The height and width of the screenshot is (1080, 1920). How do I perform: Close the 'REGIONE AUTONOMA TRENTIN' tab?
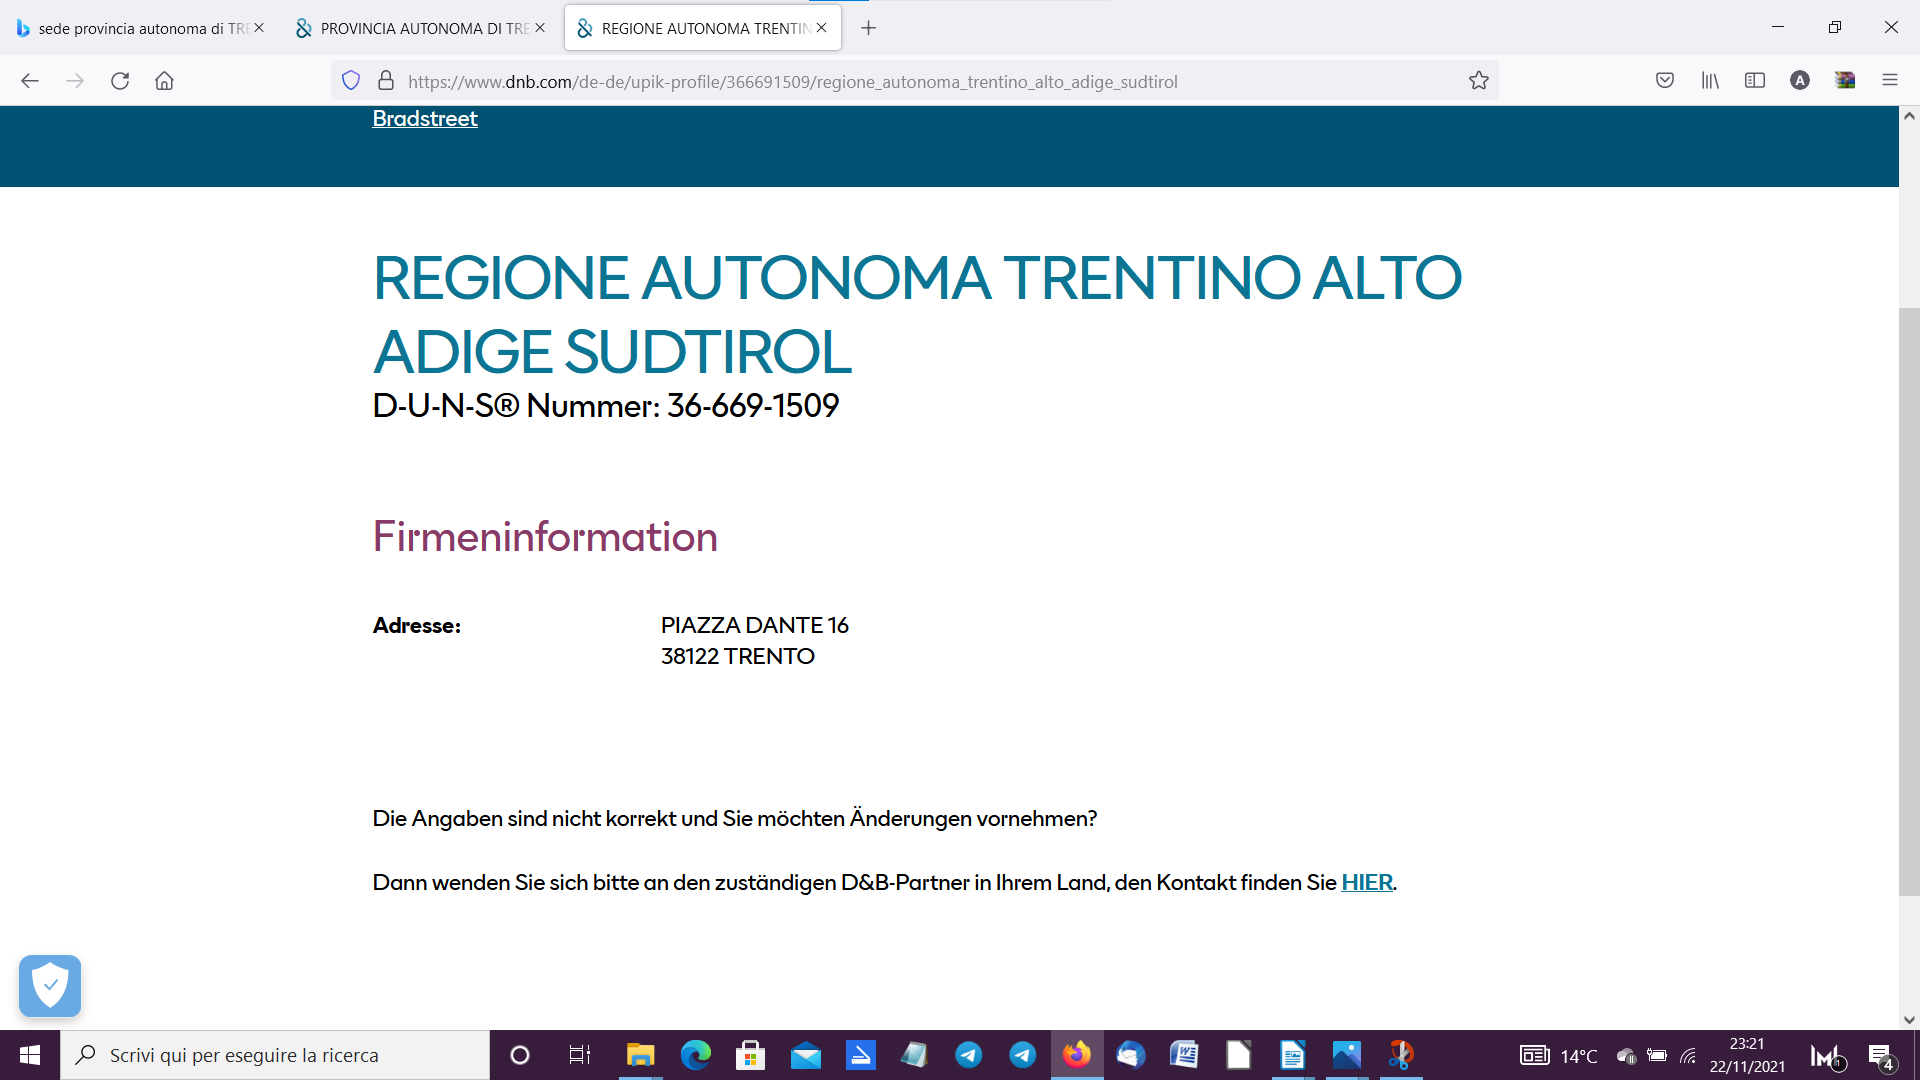[822, 28]
